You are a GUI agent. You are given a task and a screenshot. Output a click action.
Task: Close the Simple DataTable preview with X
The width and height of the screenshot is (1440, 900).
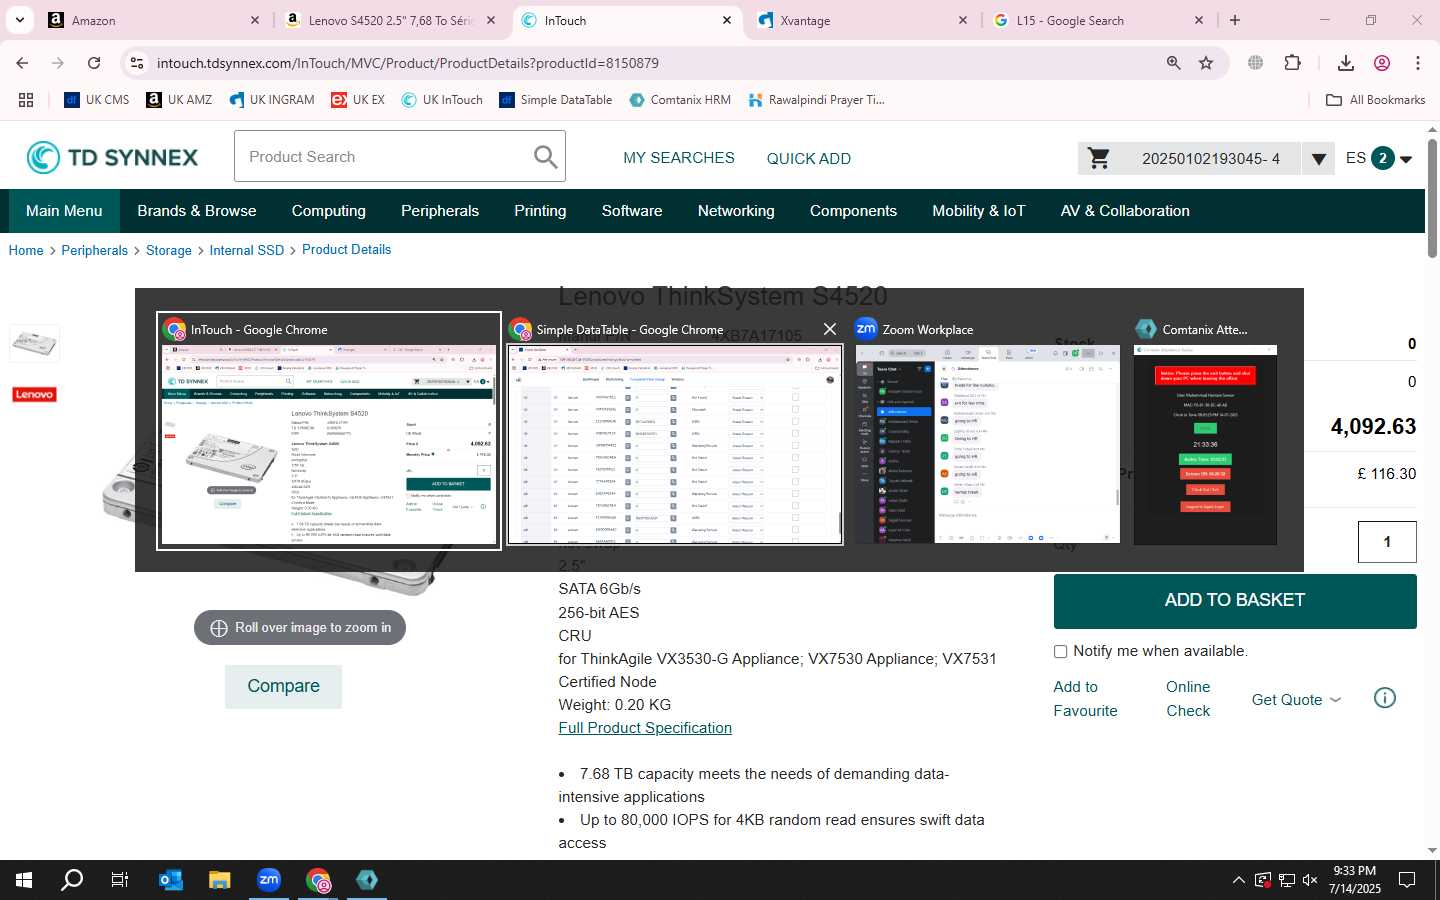coord(829,329)
